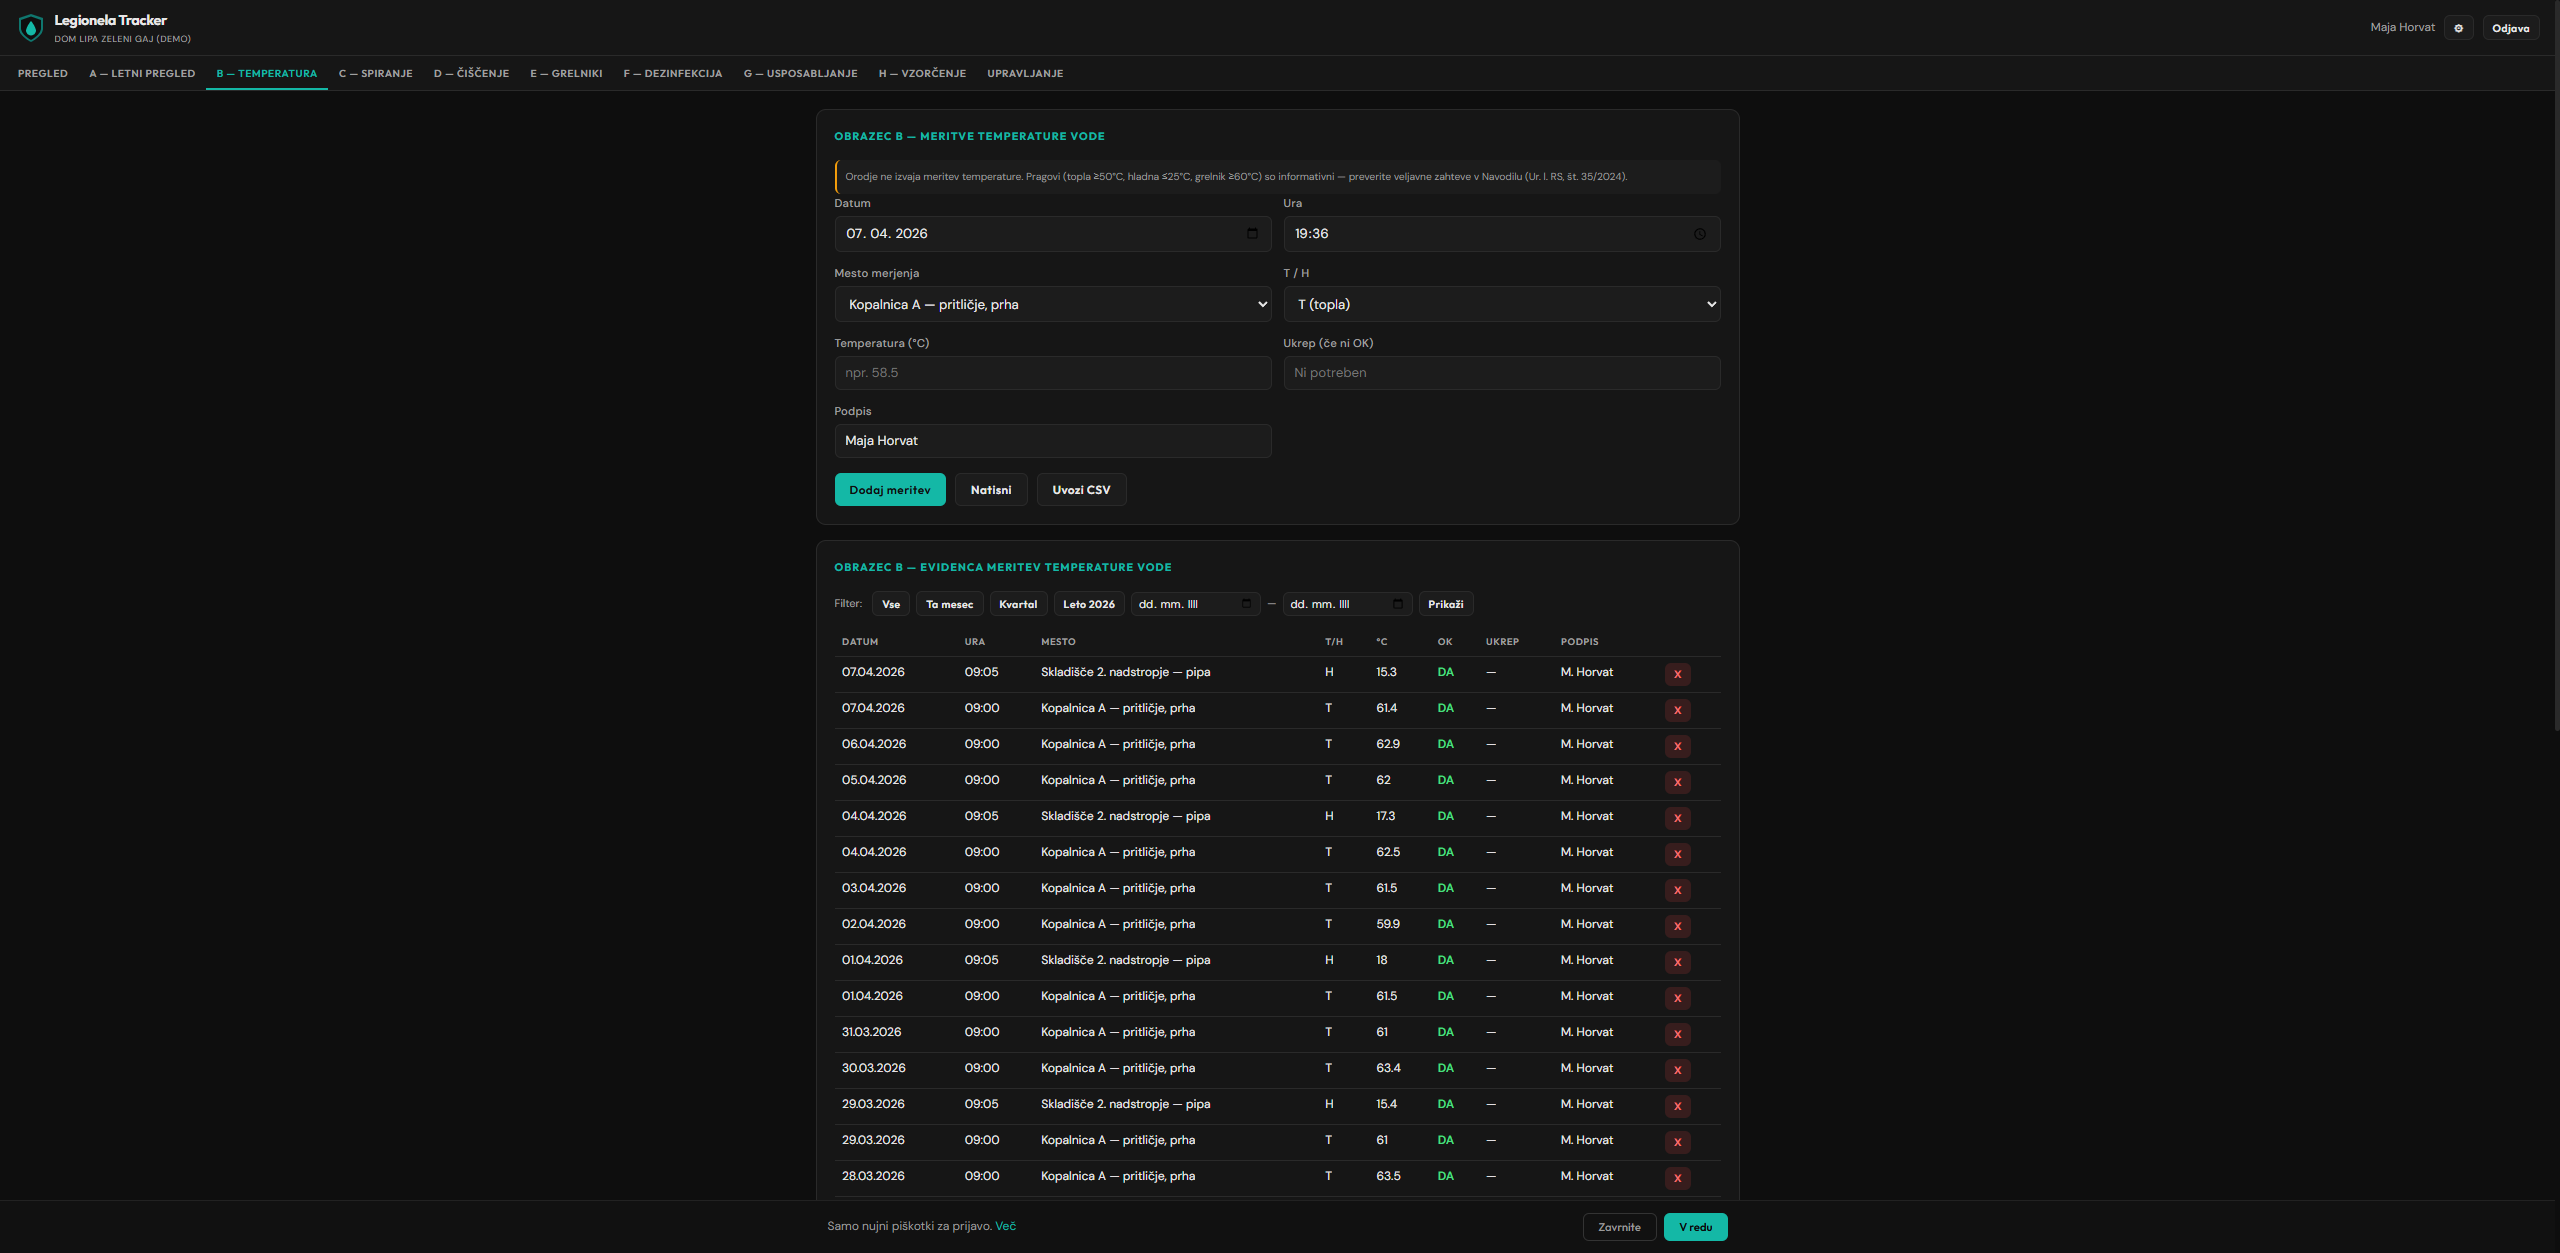This screenshot has height=1253, width=2560.
Task: Open calendar picker in Datum field
Action: pyautogui.click(x=1252, y=233)
